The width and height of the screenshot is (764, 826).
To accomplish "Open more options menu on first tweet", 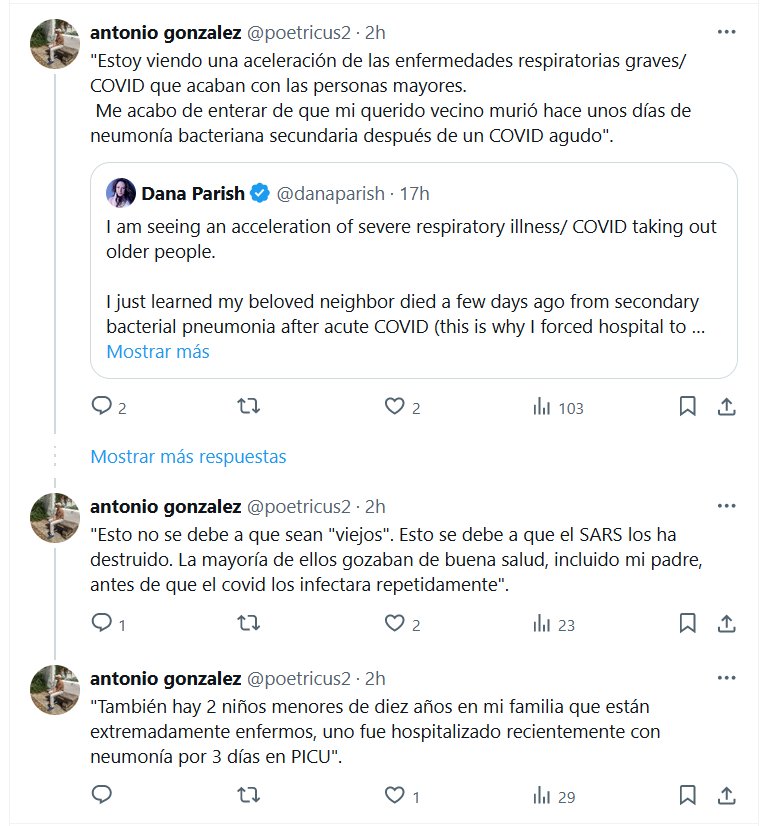I will tap(727, 31).
